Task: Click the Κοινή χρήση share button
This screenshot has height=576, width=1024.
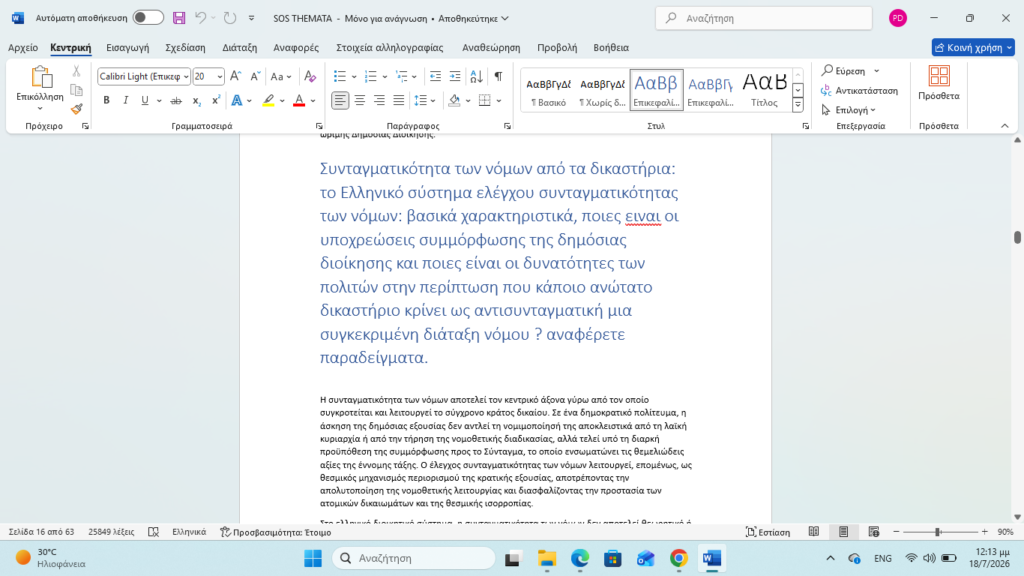Action: 973,48
